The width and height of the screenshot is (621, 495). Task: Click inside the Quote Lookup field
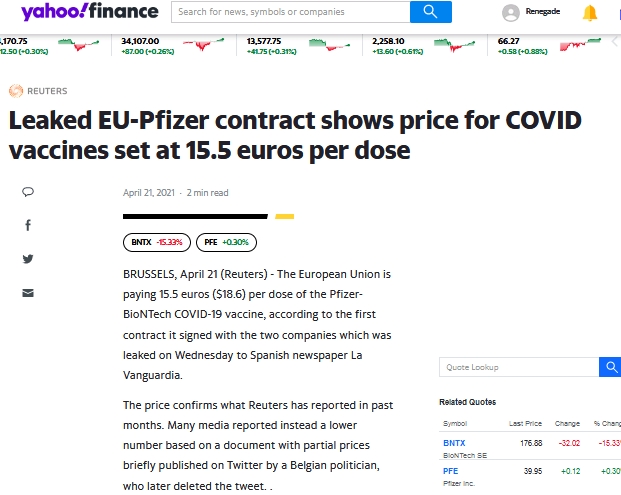click(519, 367)
